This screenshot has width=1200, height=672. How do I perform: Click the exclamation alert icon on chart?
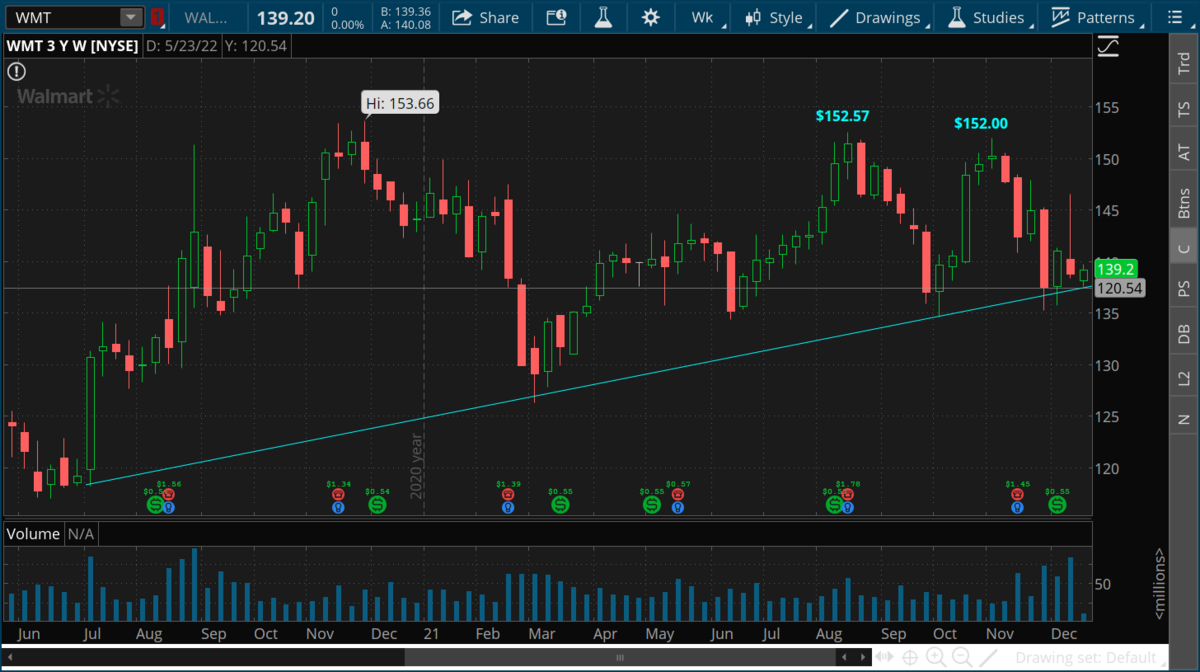pos(17,71)
